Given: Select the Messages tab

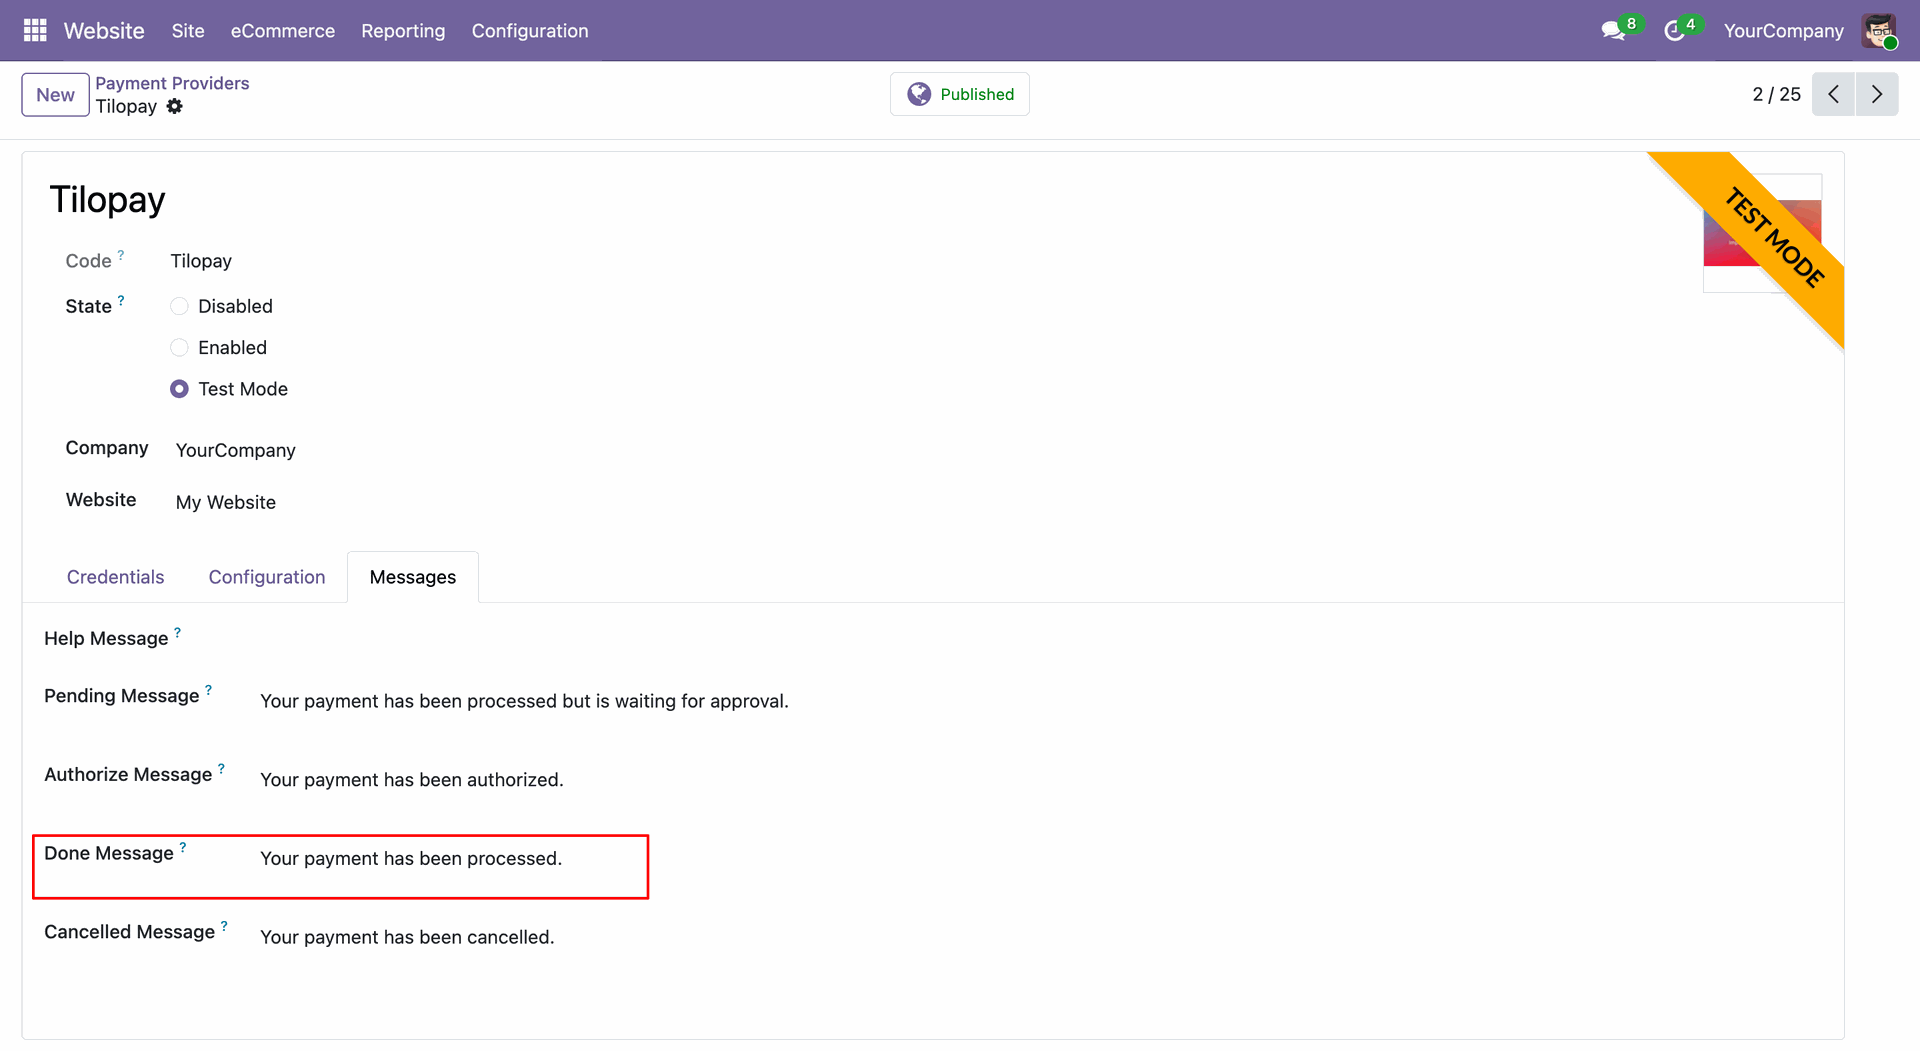Looking at the screenshot, I should click(413, 577).
